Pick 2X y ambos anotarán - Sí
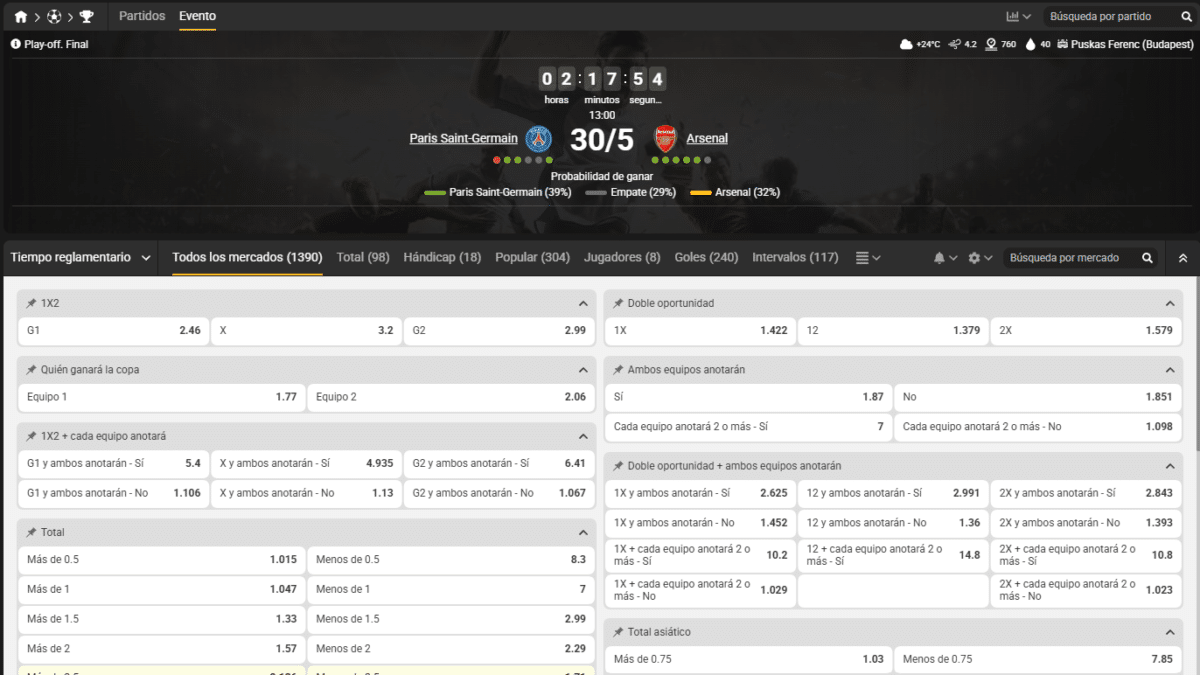The height and width of the screenshot is (675, 1200). (x=1086, y=494)
